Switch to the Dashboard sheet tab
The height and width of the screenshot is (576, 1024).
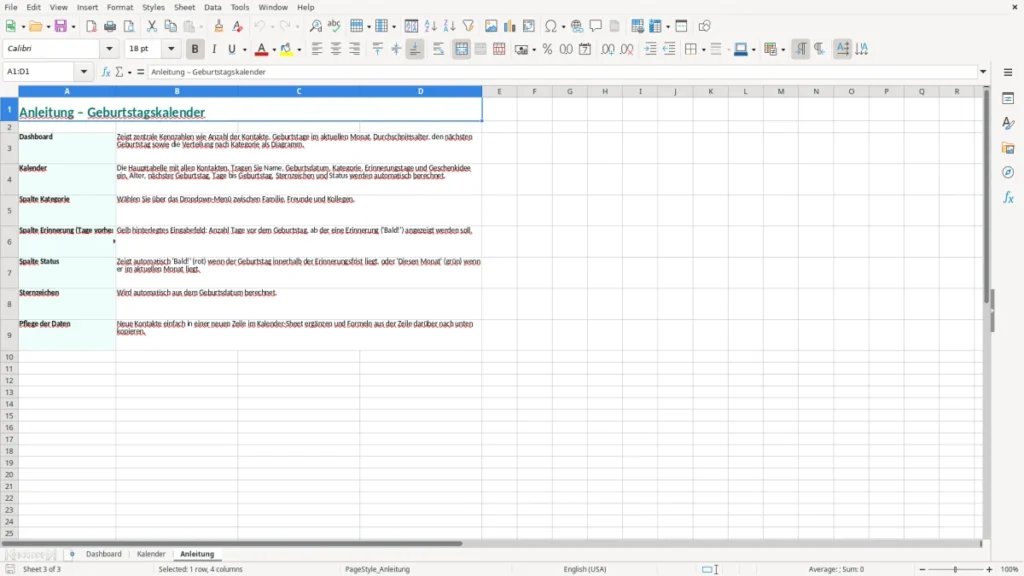click(x=104, y=554)
